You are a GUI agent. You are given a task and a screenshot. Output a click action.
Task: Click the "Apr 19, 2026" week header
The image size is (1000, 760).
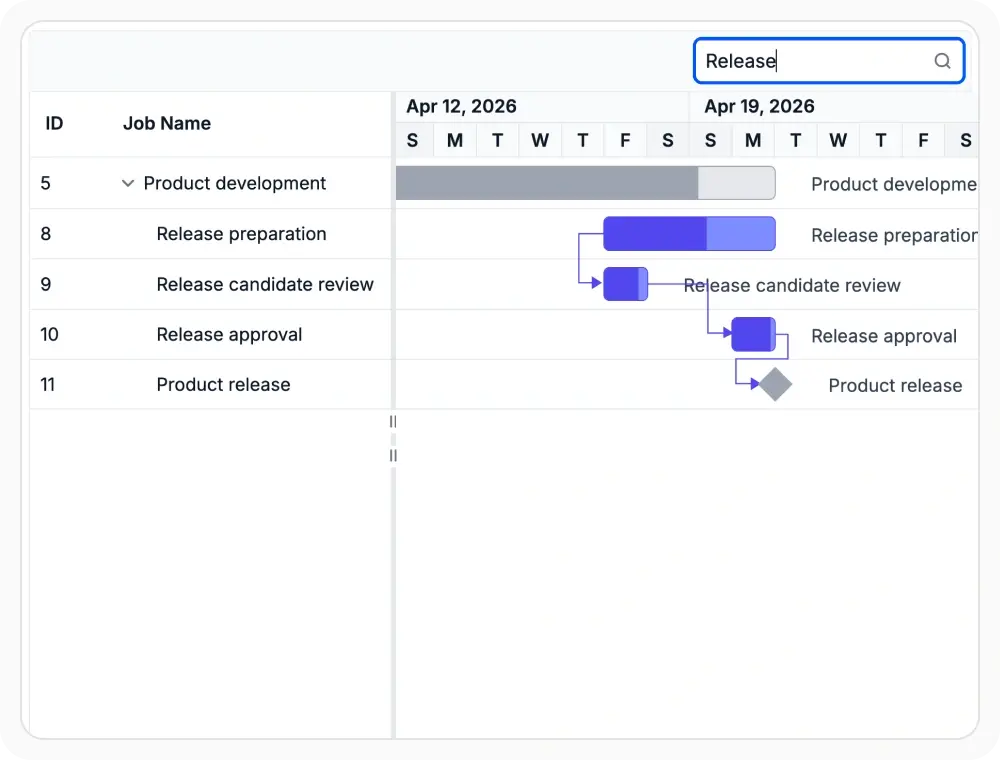[x=759, y=106]
